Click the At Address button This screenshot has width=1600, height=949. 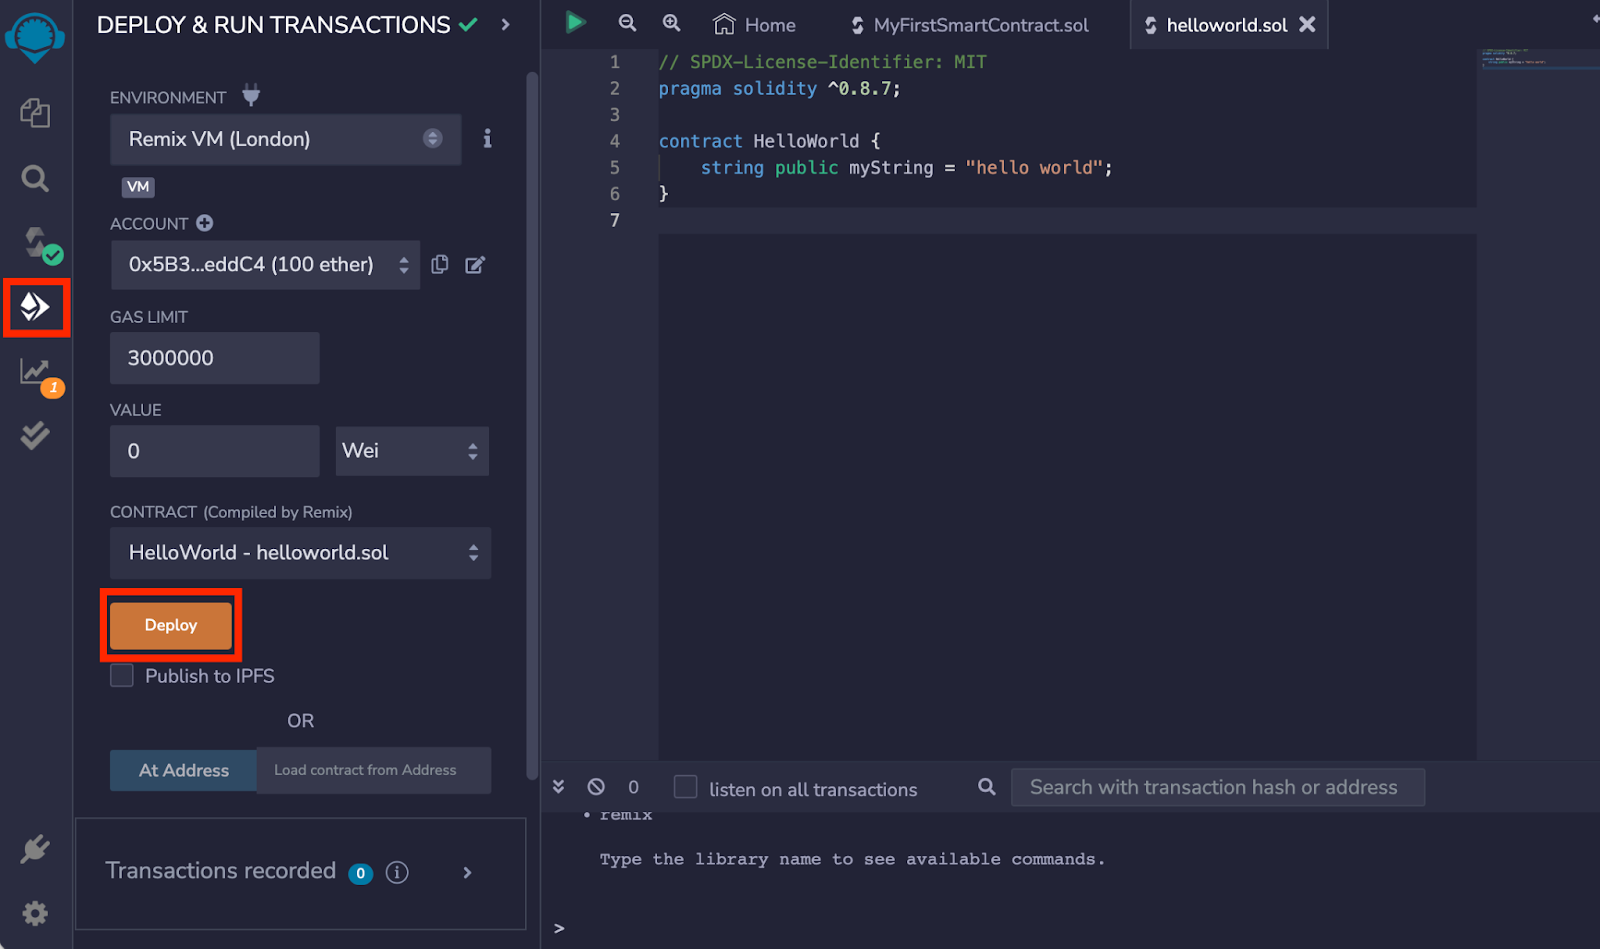tap(182, 770)
